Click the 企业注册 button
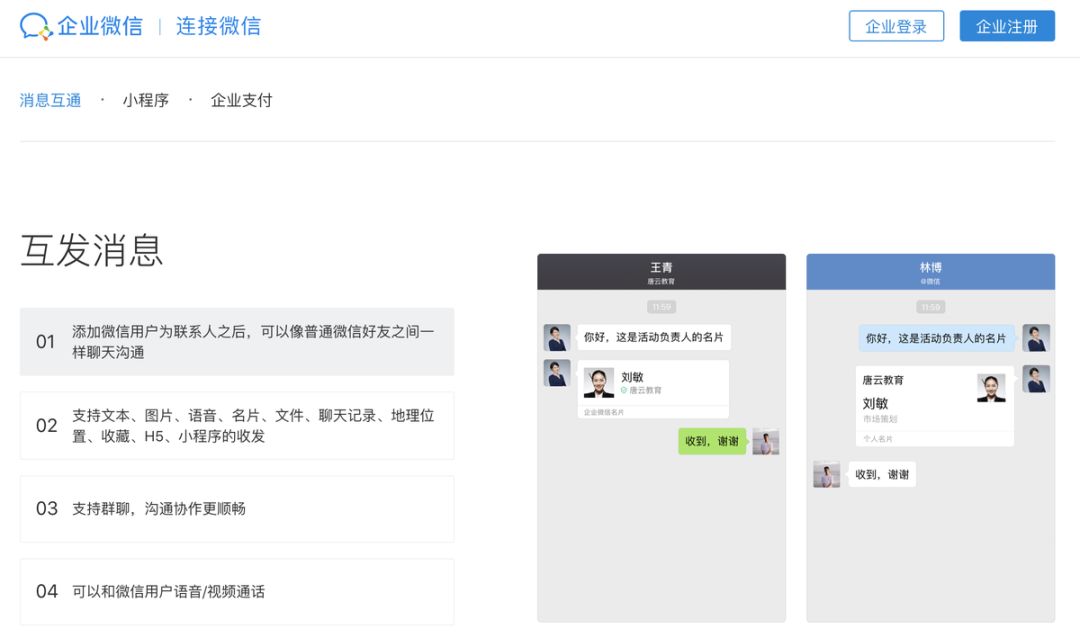This screenshot has height=638, width=1080. (1007, 26)
